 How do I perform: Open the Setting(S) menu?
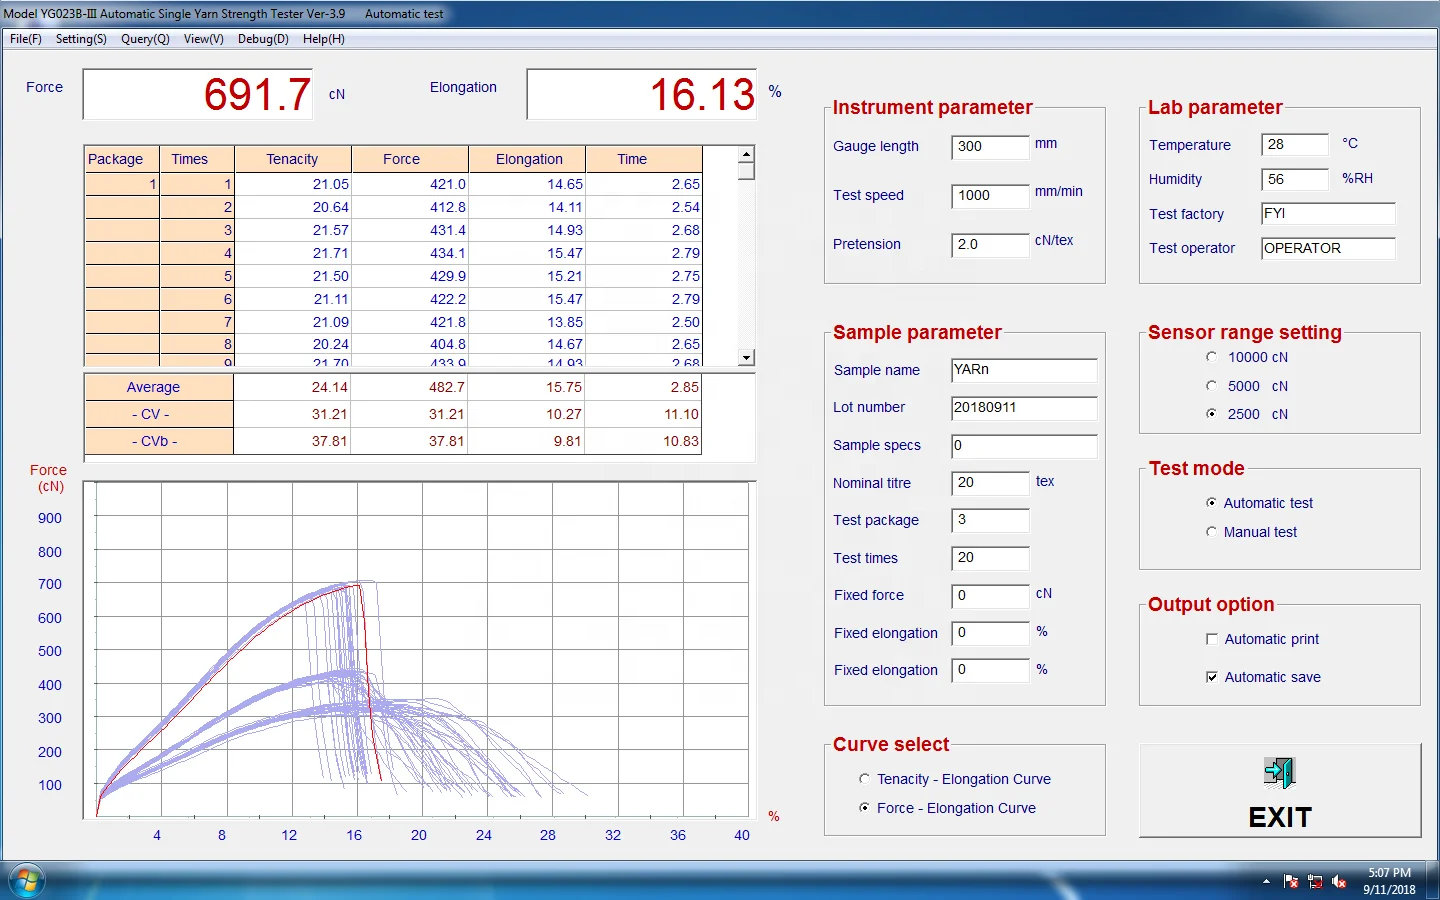coord(80,39)
